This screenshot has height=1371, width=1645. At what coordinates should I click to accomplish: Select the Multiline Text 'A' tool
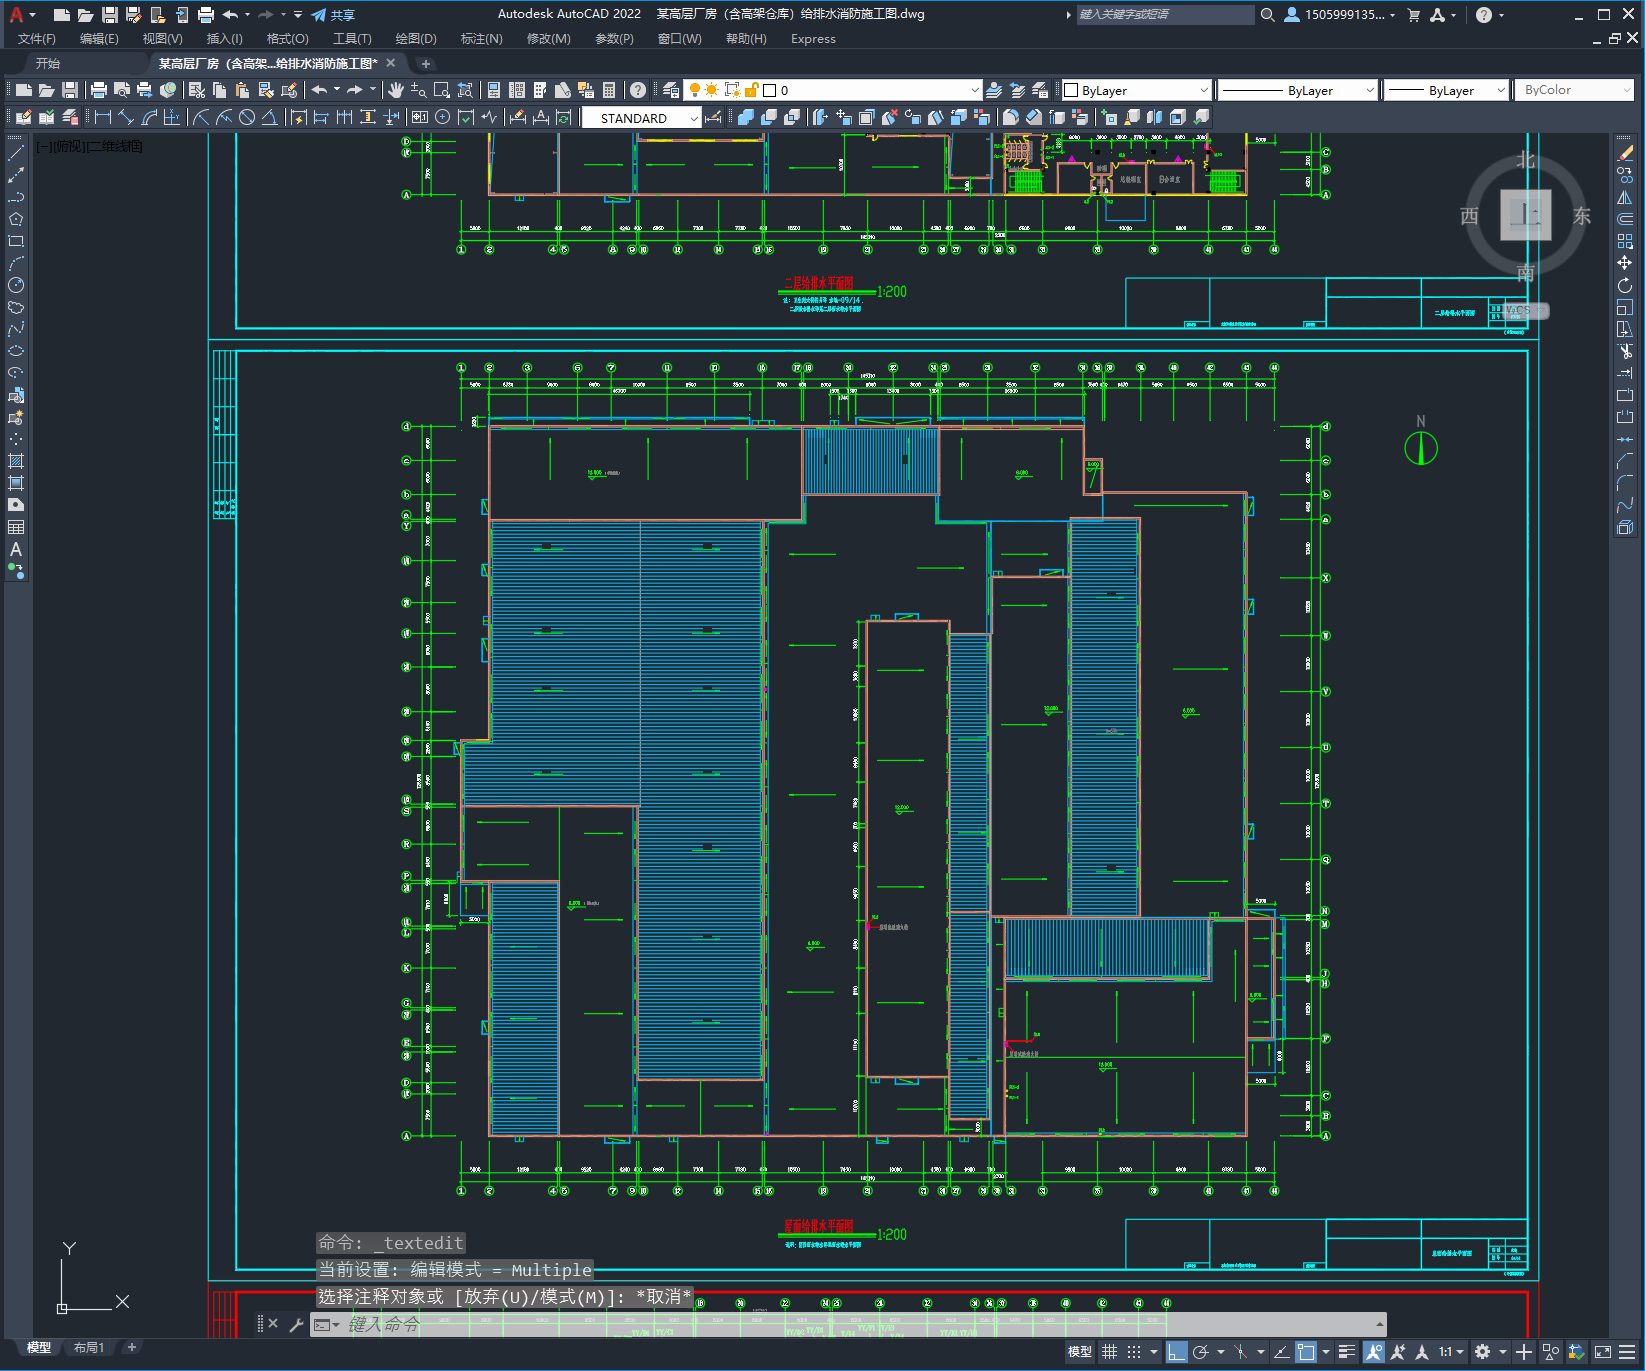(16, 549)
